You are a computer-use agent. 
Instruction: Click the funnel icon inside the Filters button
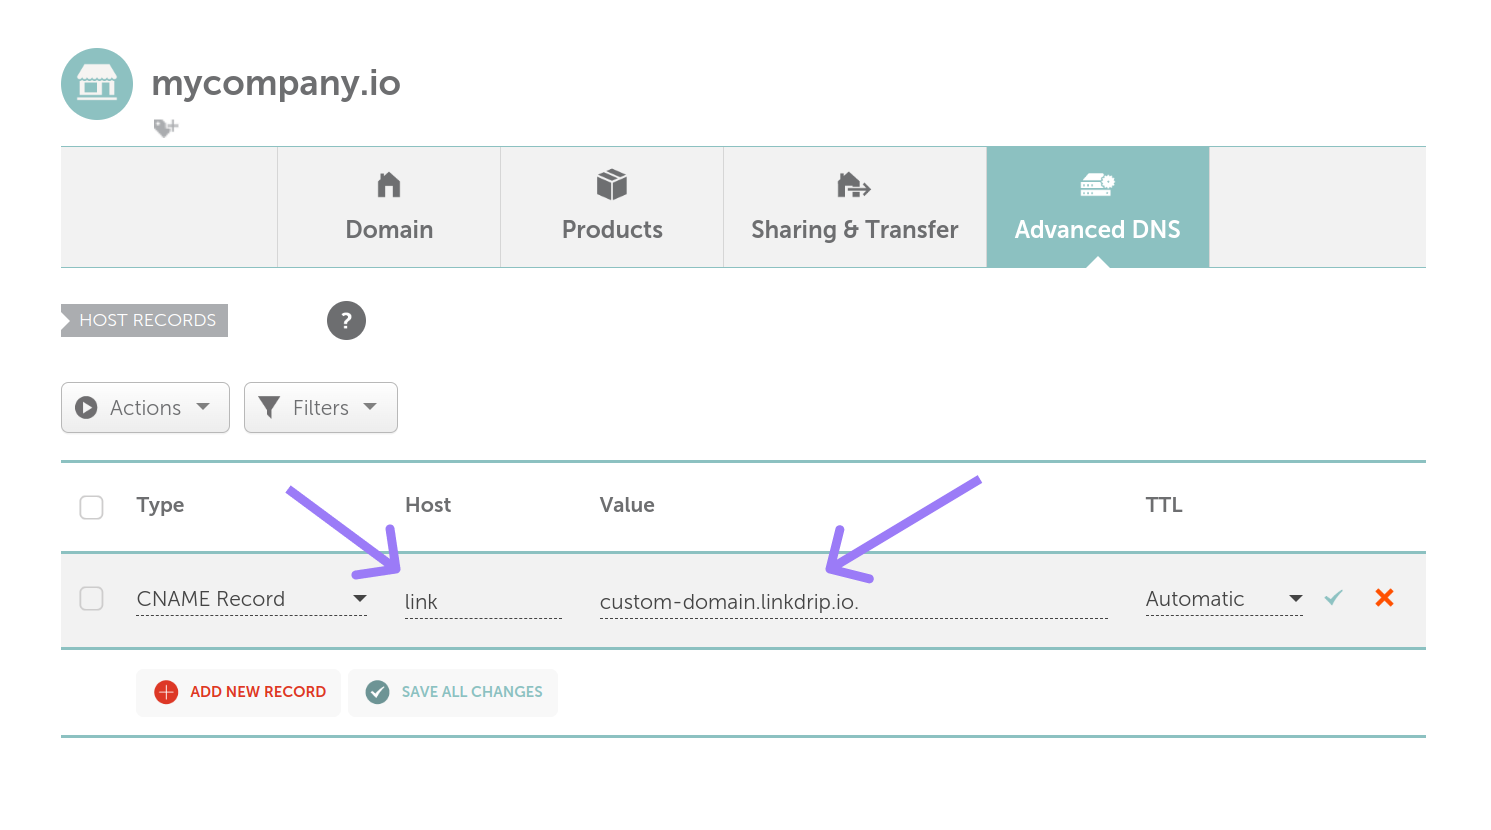coord(268,407)
